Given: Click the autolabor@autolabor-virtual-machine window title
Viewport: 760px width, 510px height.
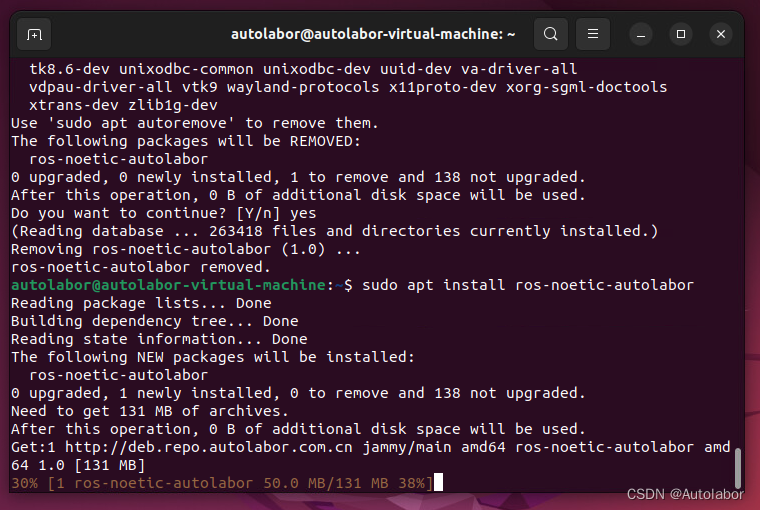Looking at the screenshot, I should [373, 34].
